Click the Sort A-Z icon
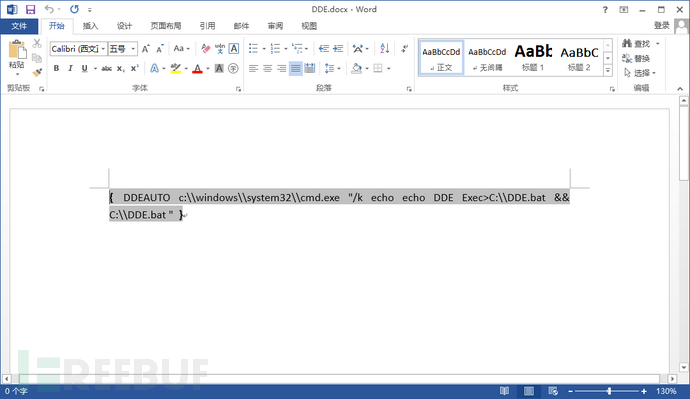Screen dimensions: 690x399 385,48
